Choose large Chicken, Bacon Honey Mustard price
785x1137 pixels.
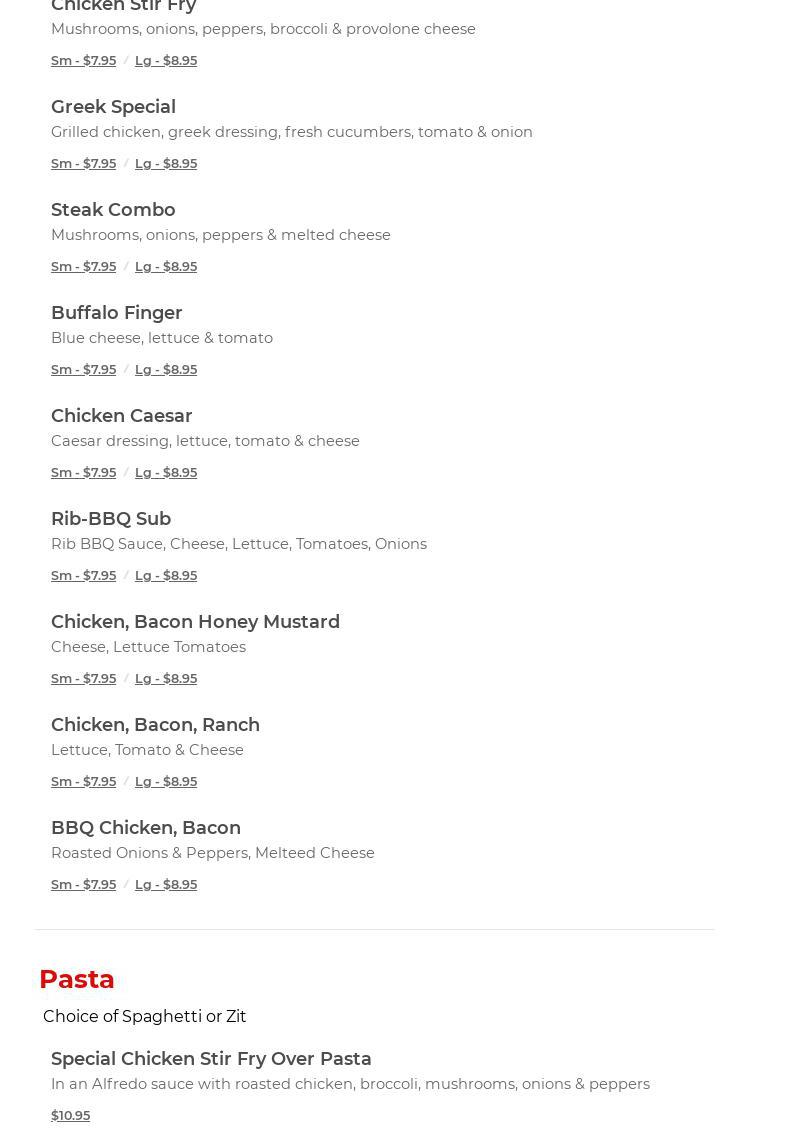click(x=166, y=678)
